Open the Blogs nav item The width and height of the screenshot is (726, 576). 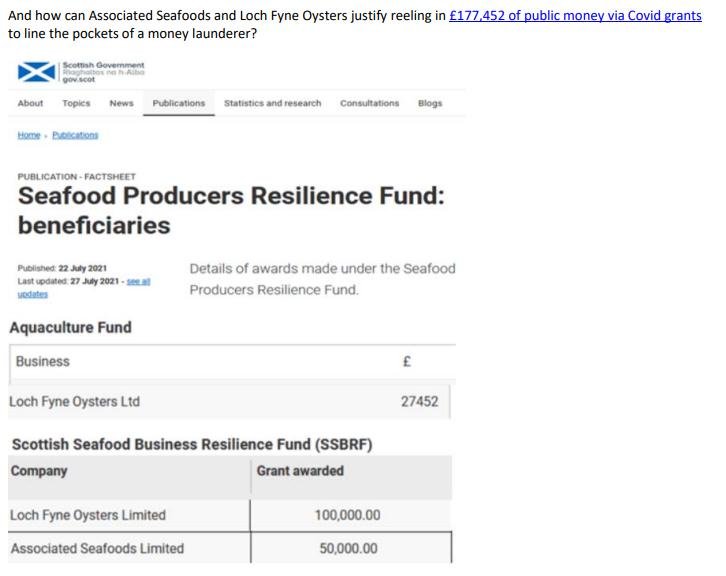430,104
